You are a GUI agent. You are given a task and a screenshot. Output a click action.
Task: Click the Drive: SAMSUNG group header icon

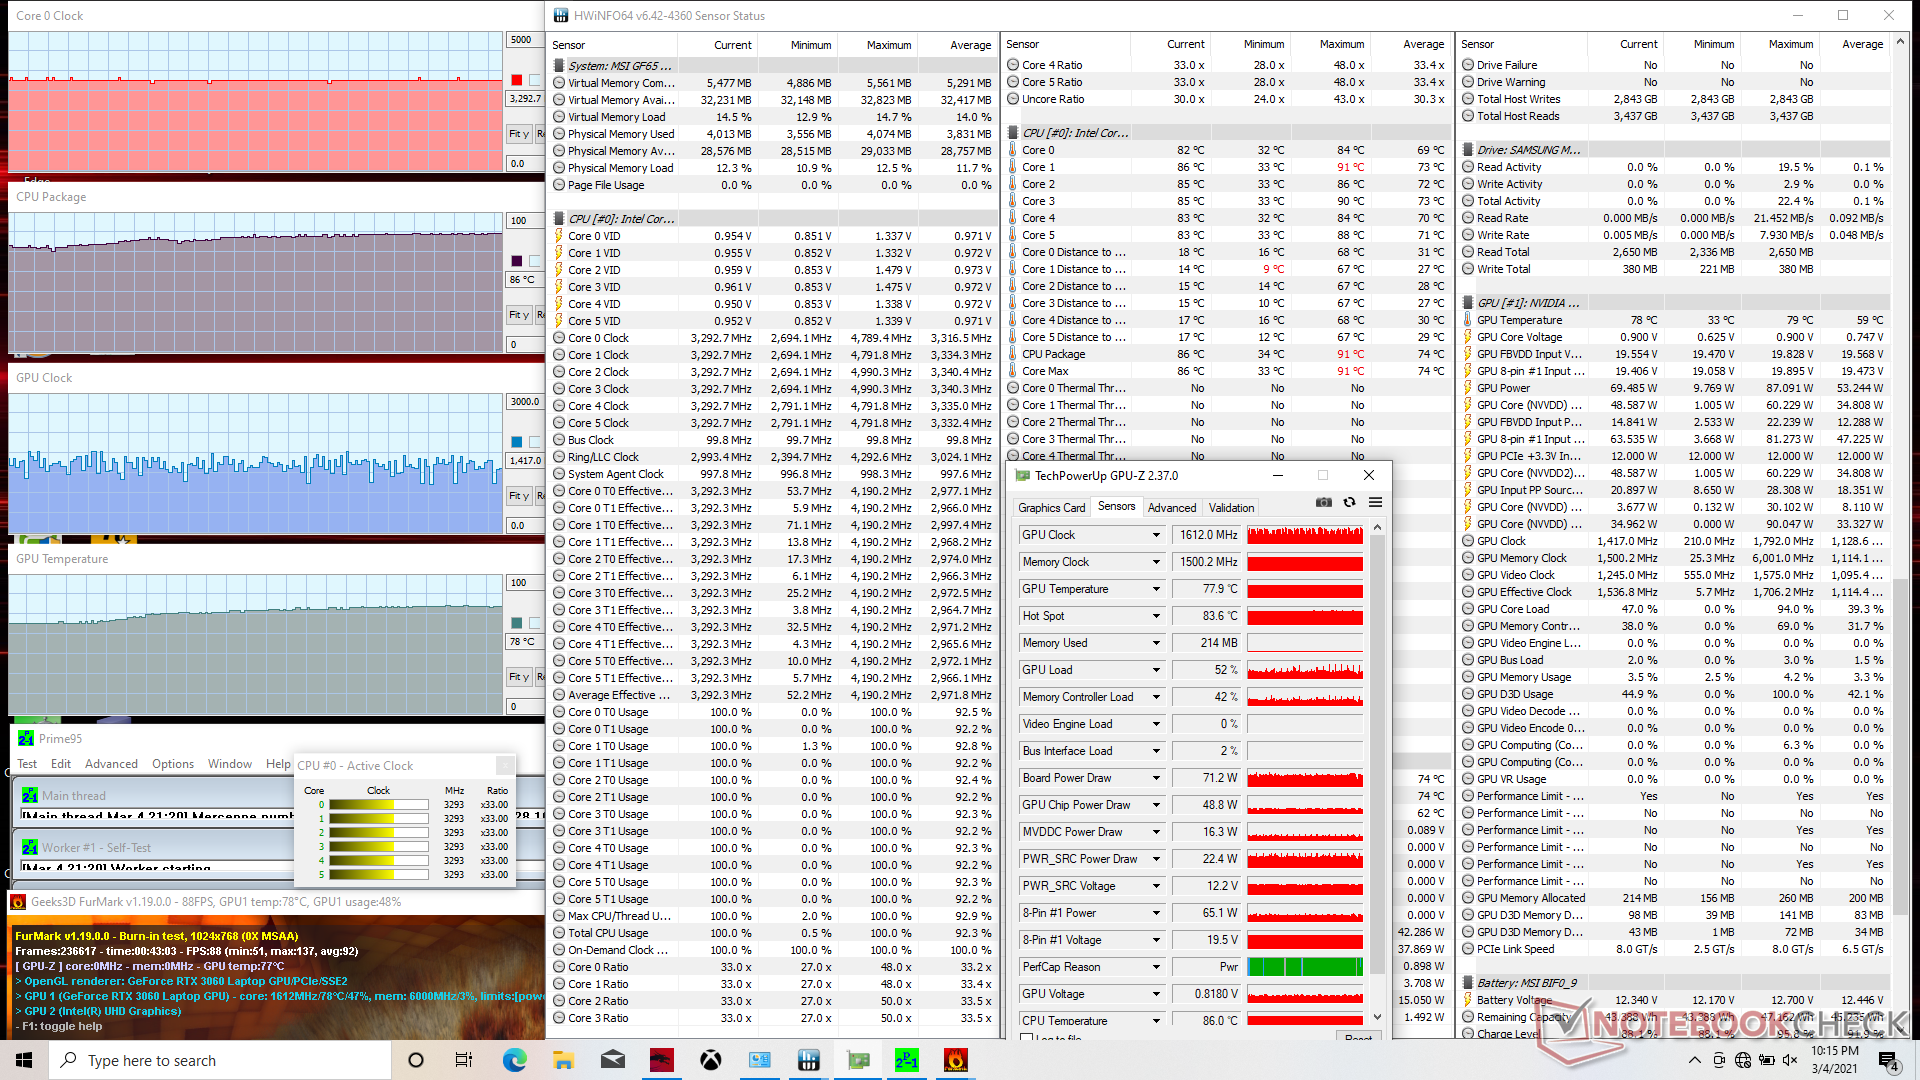pyautogui.click(x=1468, y=150)
